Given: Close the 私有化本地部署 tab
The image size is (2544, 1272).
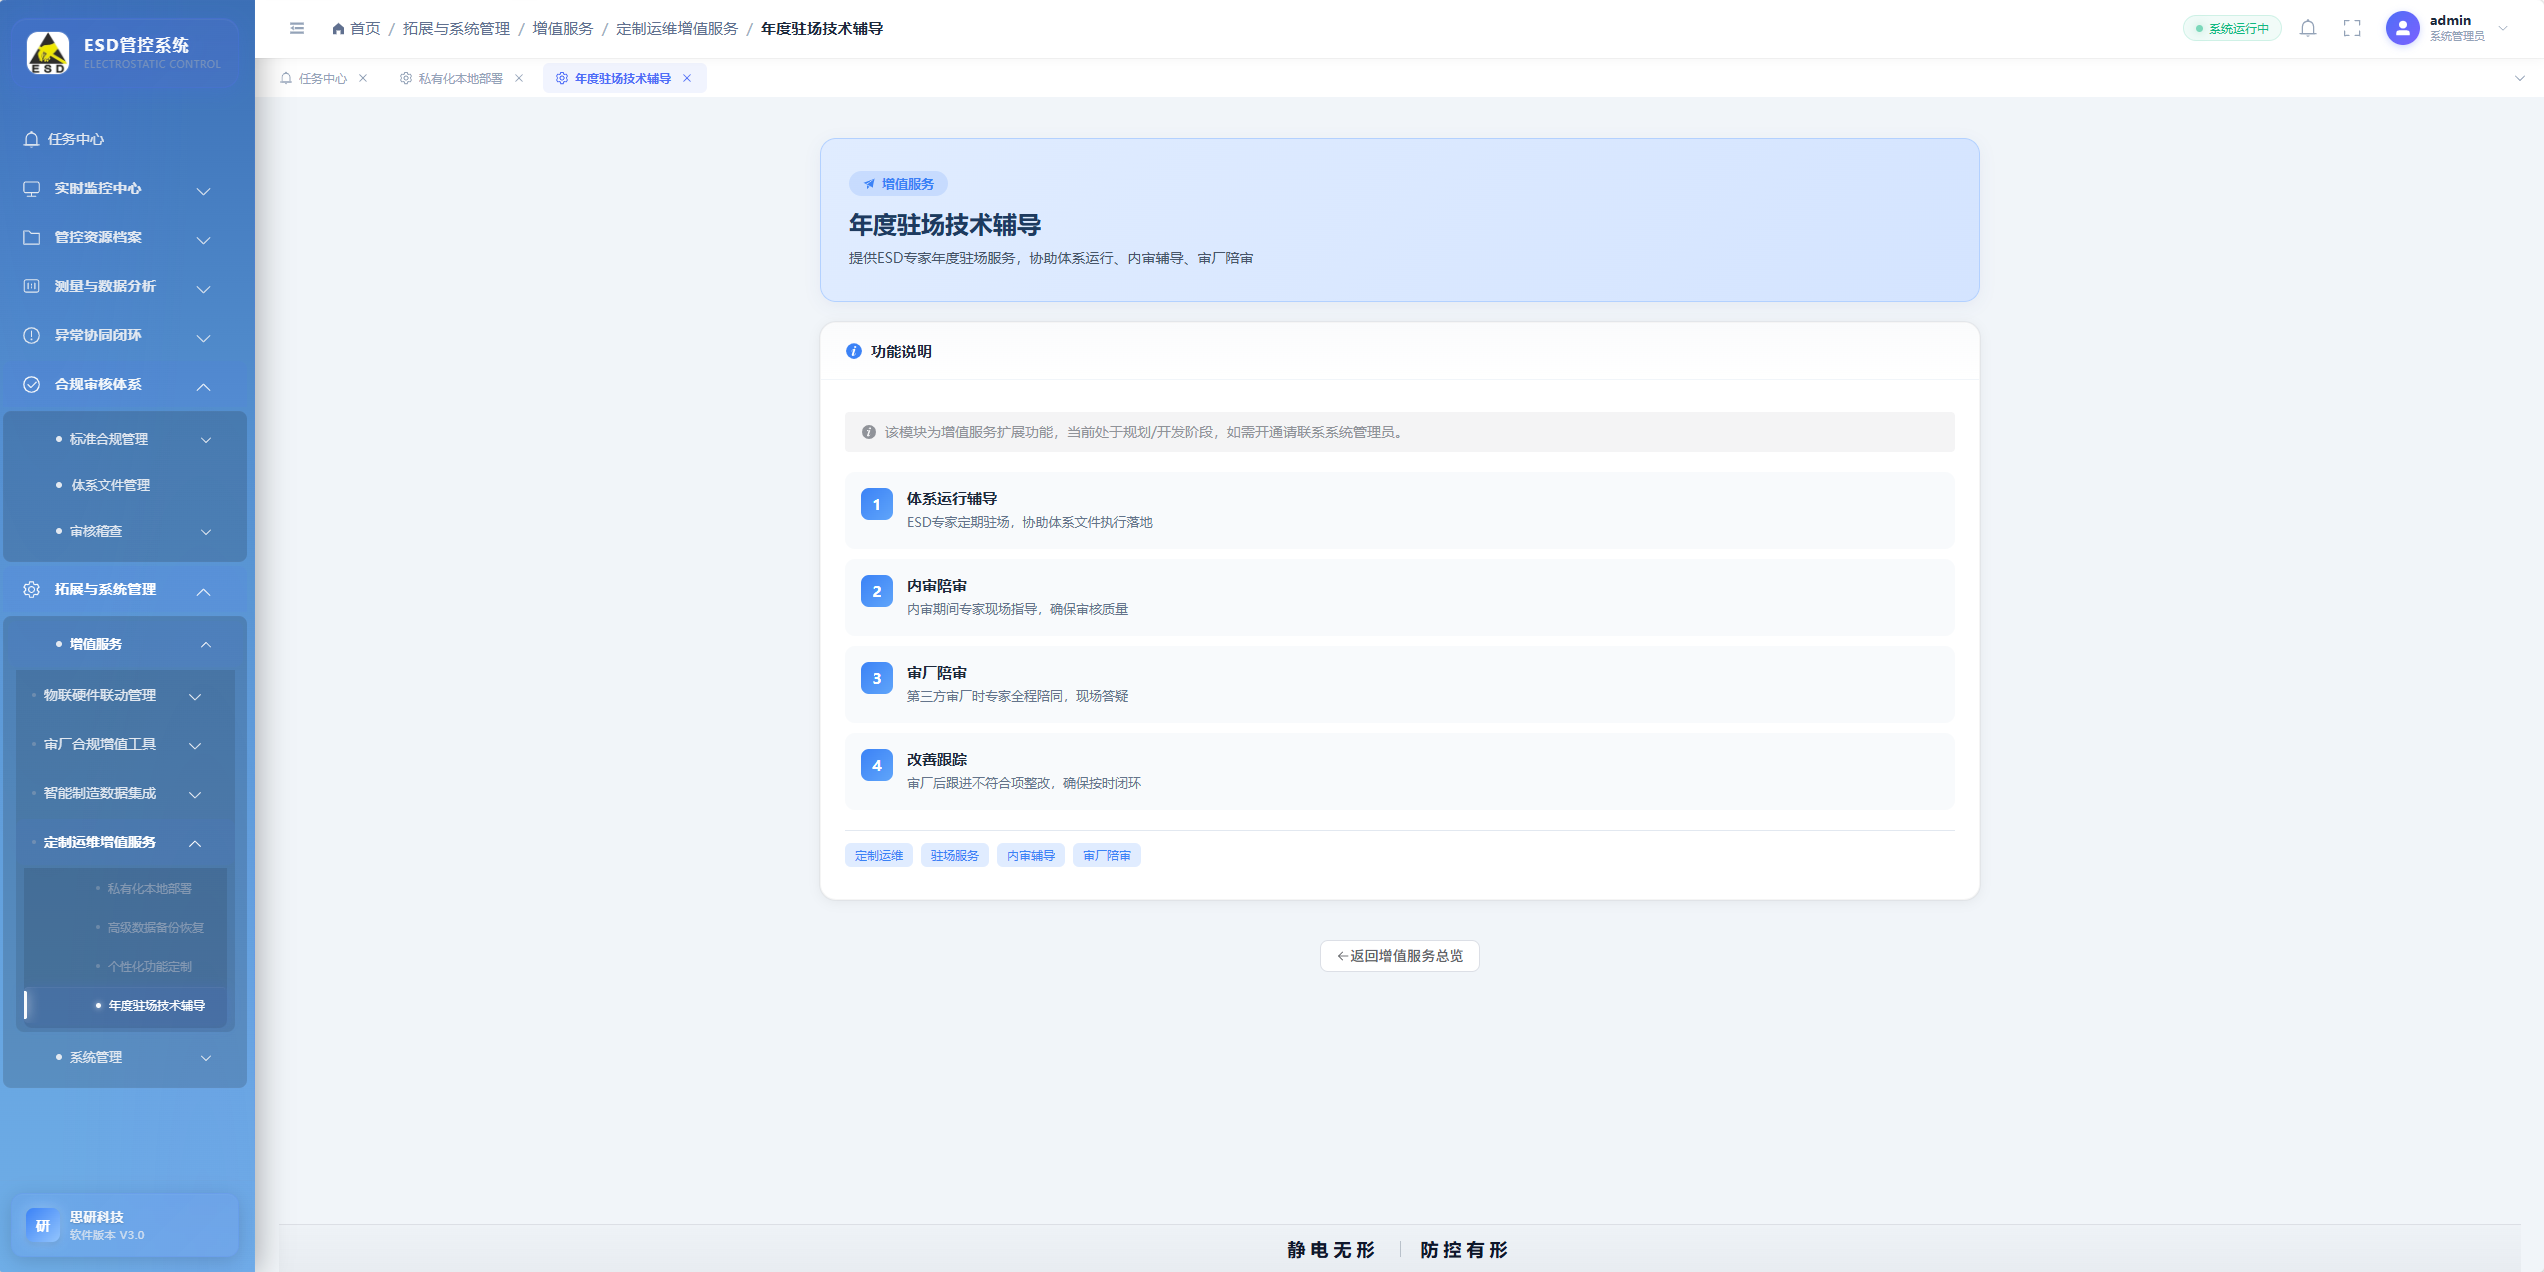Looking at the screenshot, I should tap(519, 78).
